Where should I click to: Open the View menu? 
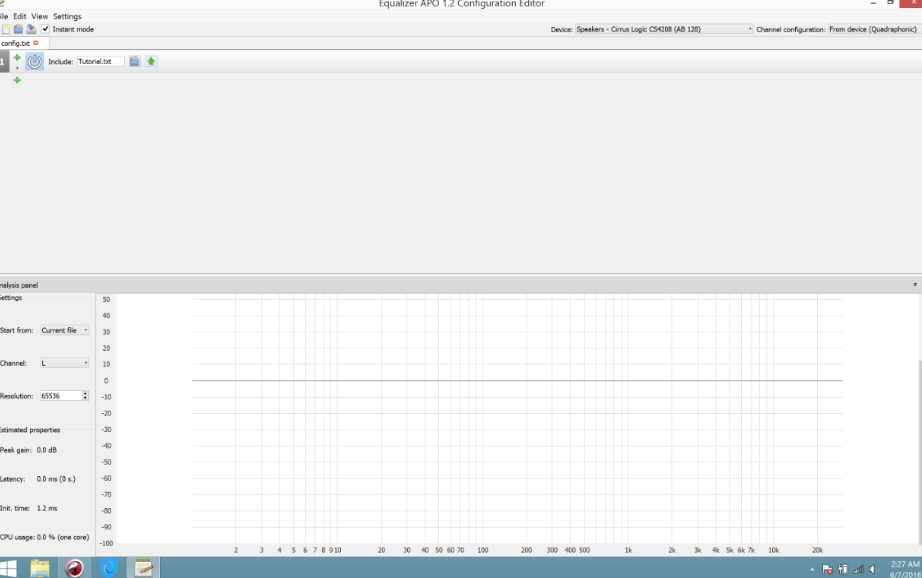tap(39, 16)
